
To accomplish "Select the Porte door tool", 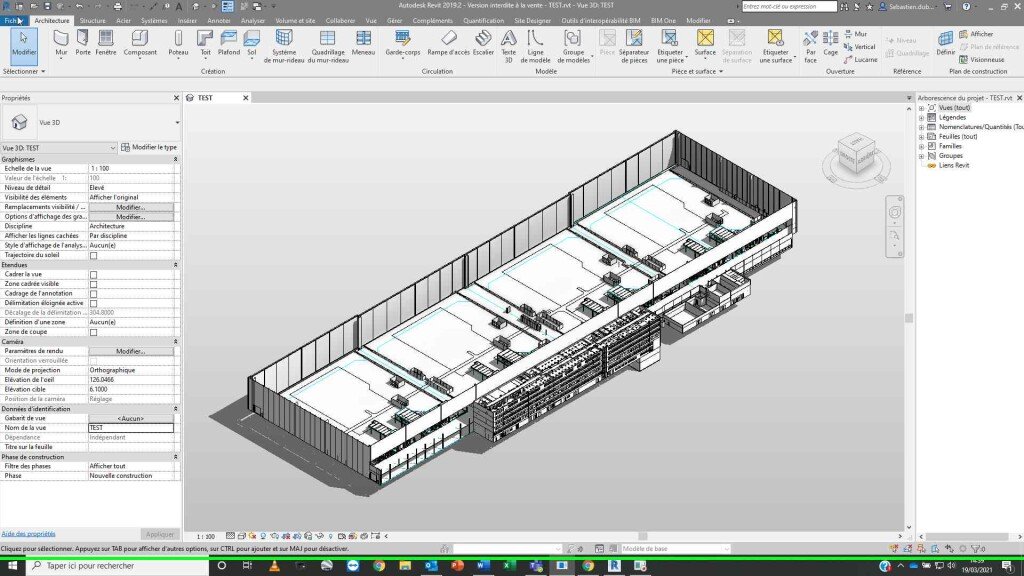I will (83, 44).
